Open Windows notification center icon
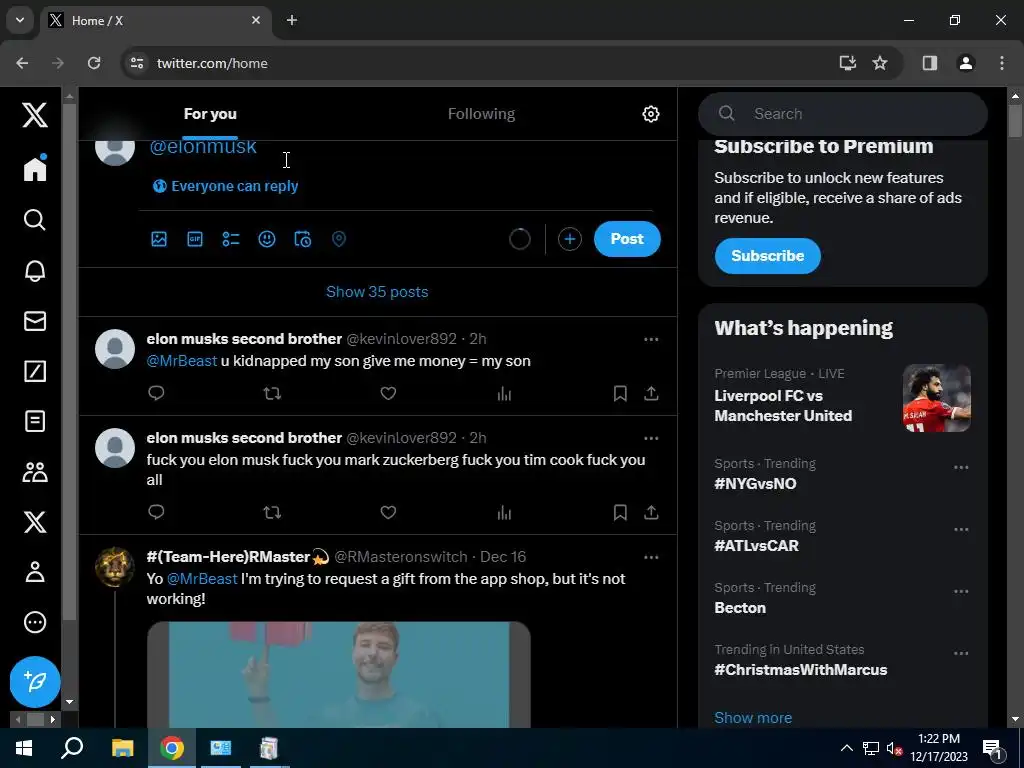The image size is (1024, 768). (992, 748)
